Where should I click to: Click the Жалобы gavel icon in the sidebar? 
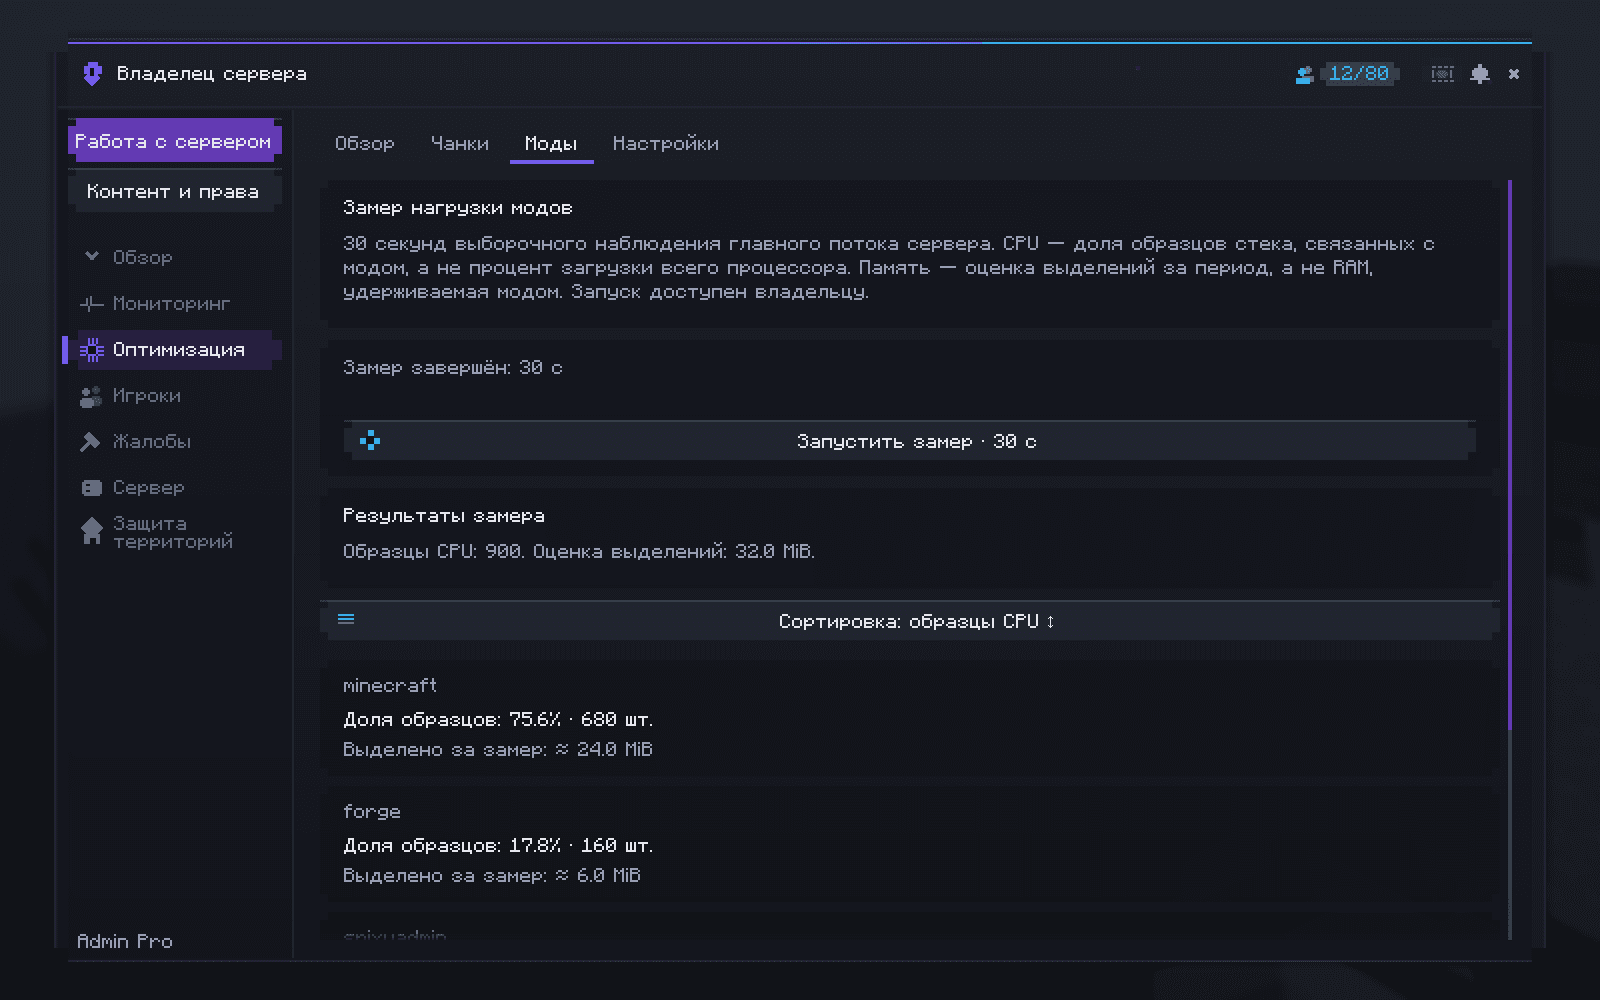coord(91,442)
